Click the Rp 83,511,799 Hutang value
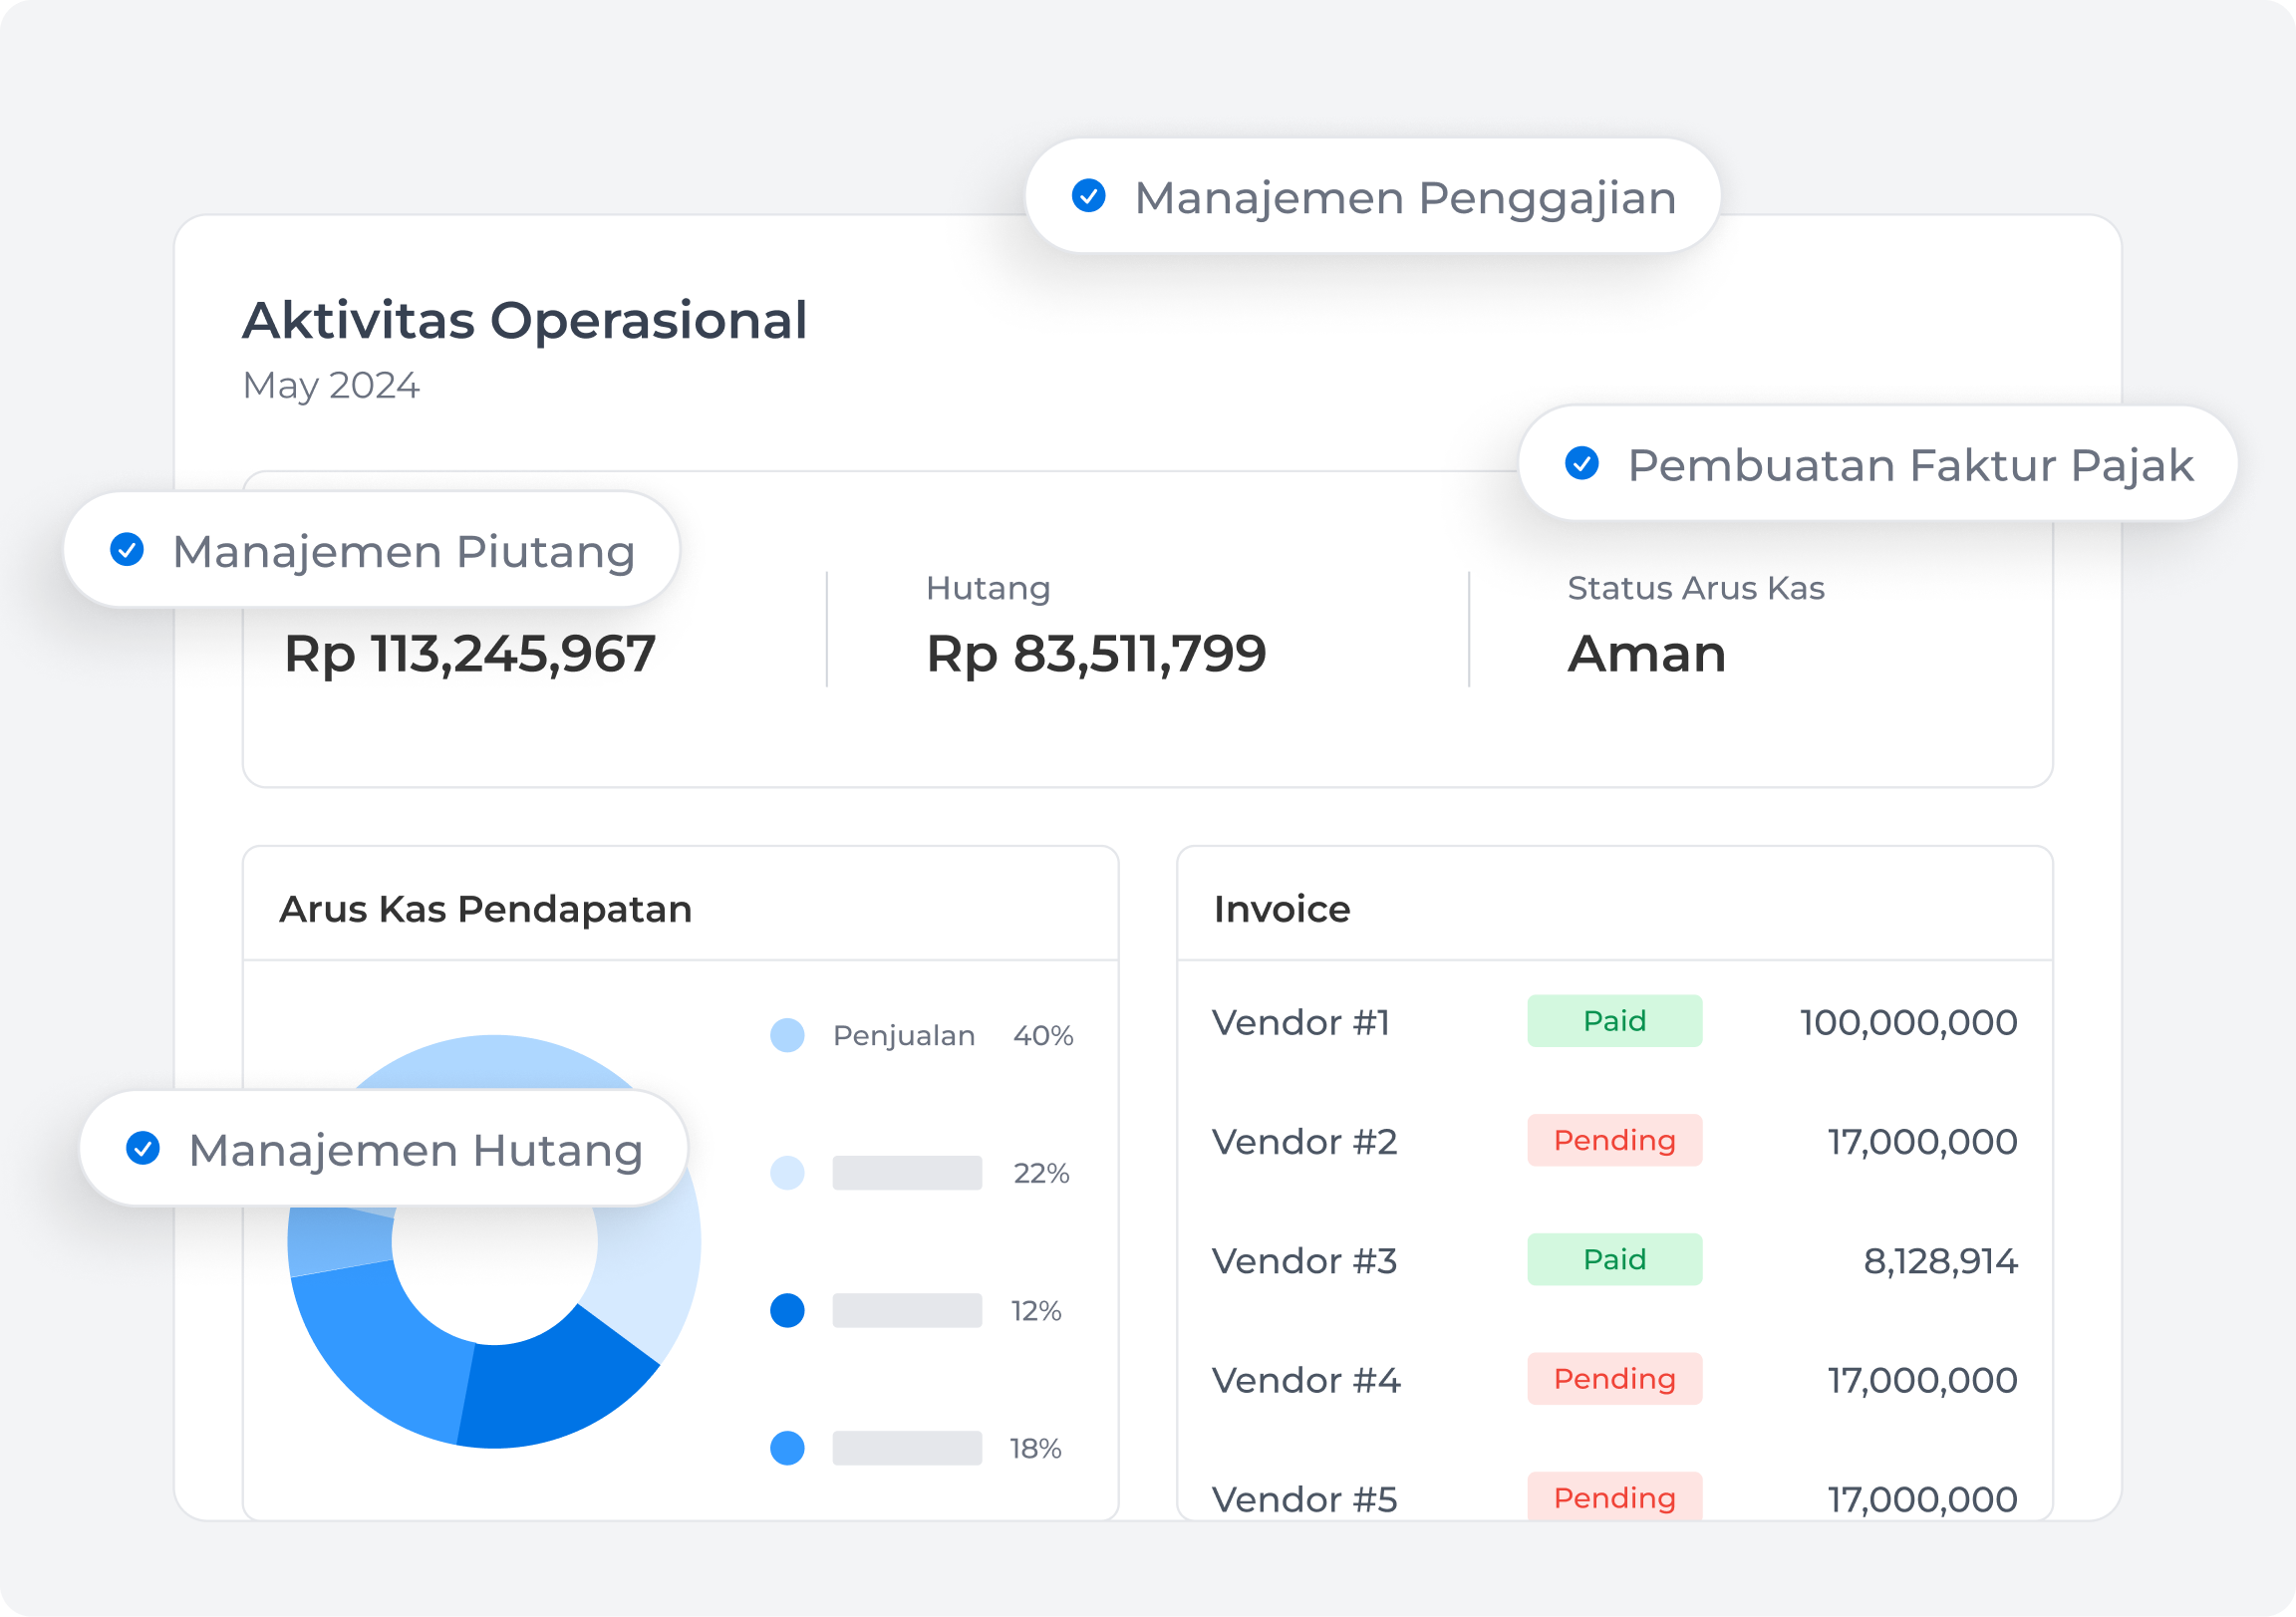This screenshot has height=1617, width=2296. (x=1096, y=654)
